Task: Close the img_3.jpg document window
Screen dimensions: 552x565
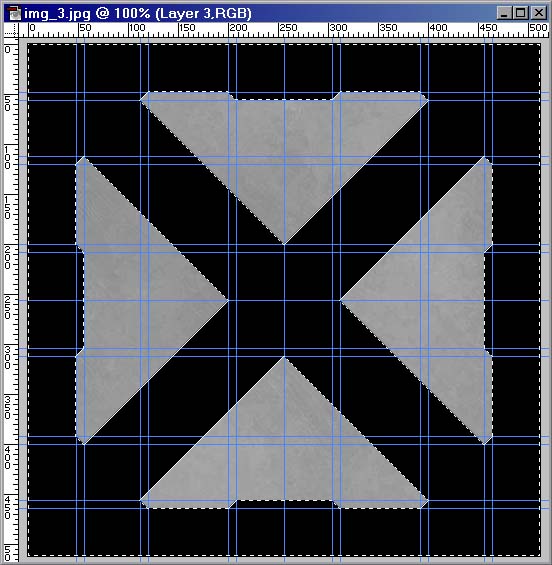Action: [538, 13]
